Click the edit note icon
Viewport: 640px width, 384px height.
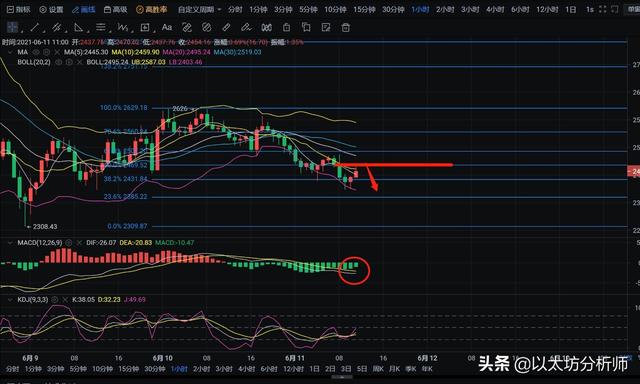[326, 27]
